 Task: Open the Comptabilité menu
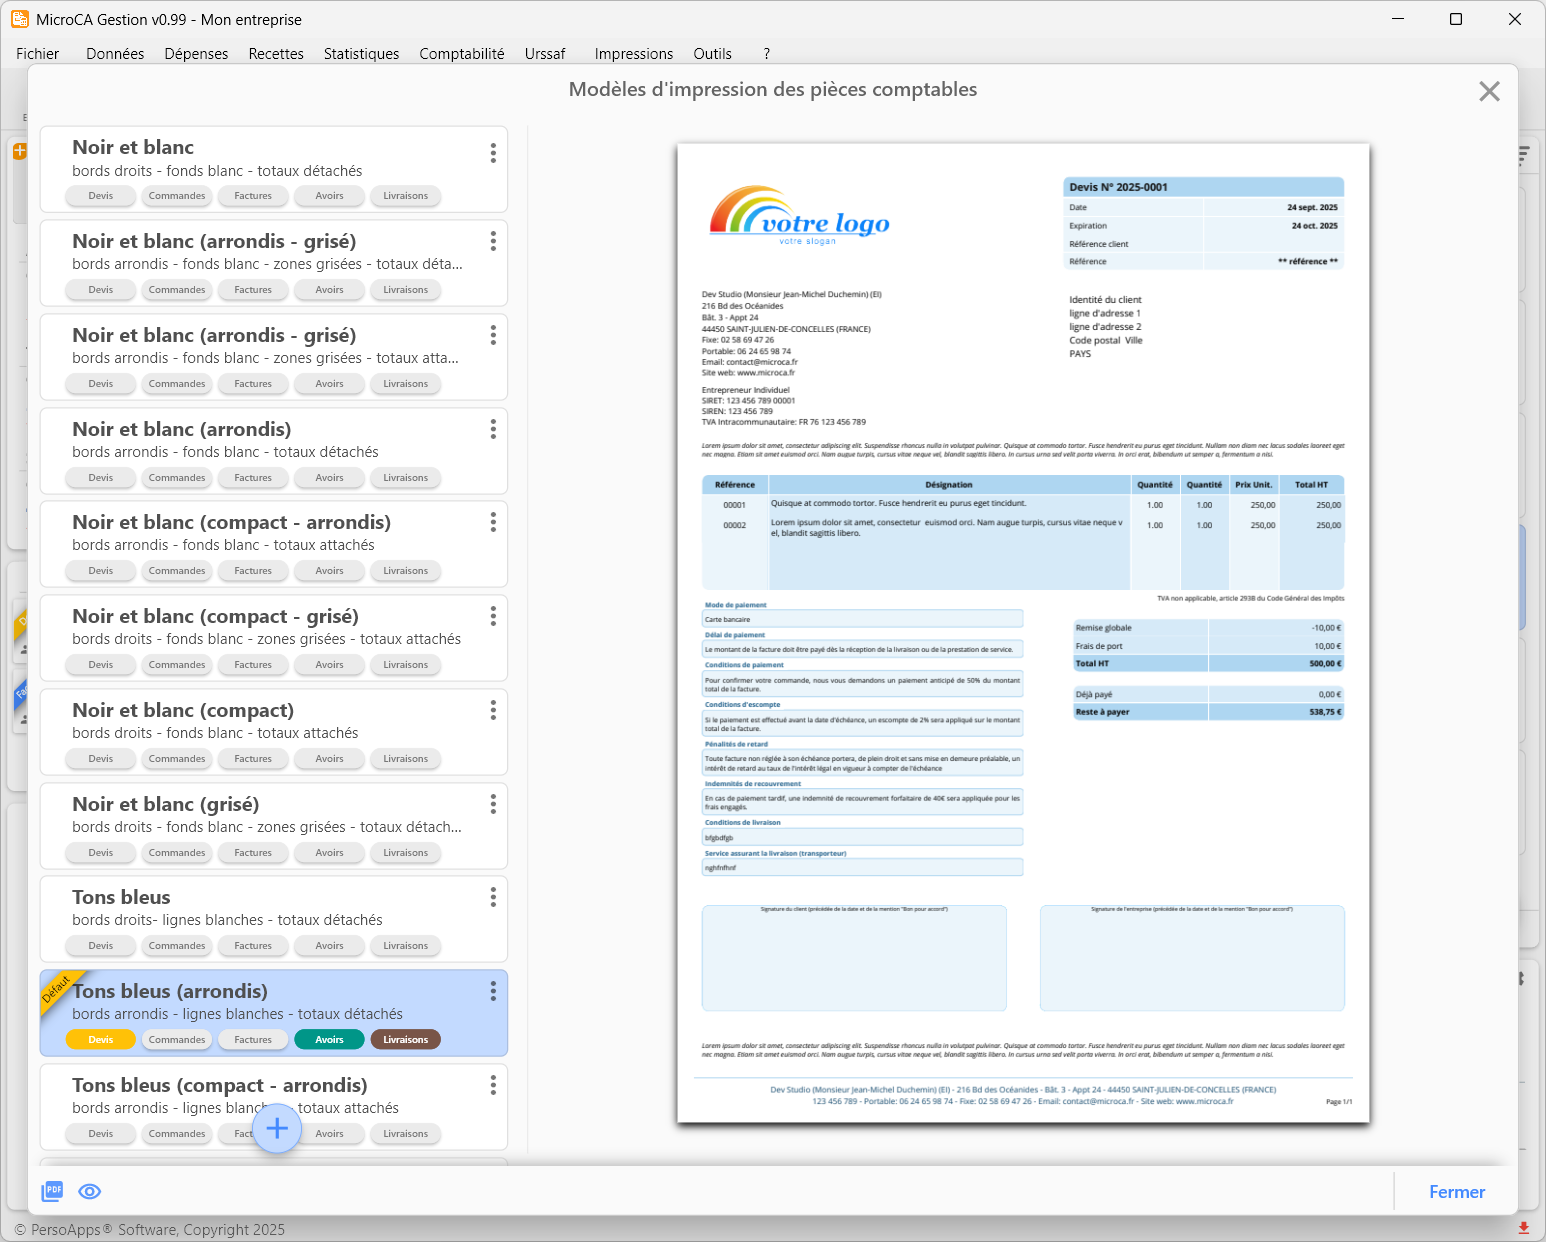pos(461,54)
